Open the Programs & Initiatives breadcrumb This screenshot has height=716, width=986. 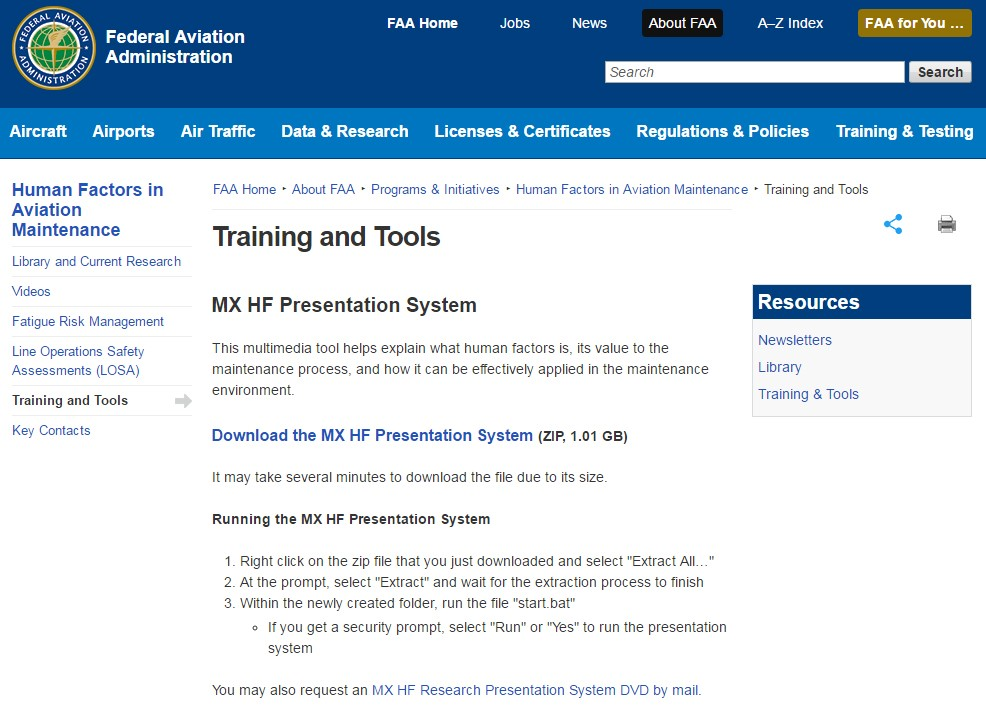click(x=435, y=189)
